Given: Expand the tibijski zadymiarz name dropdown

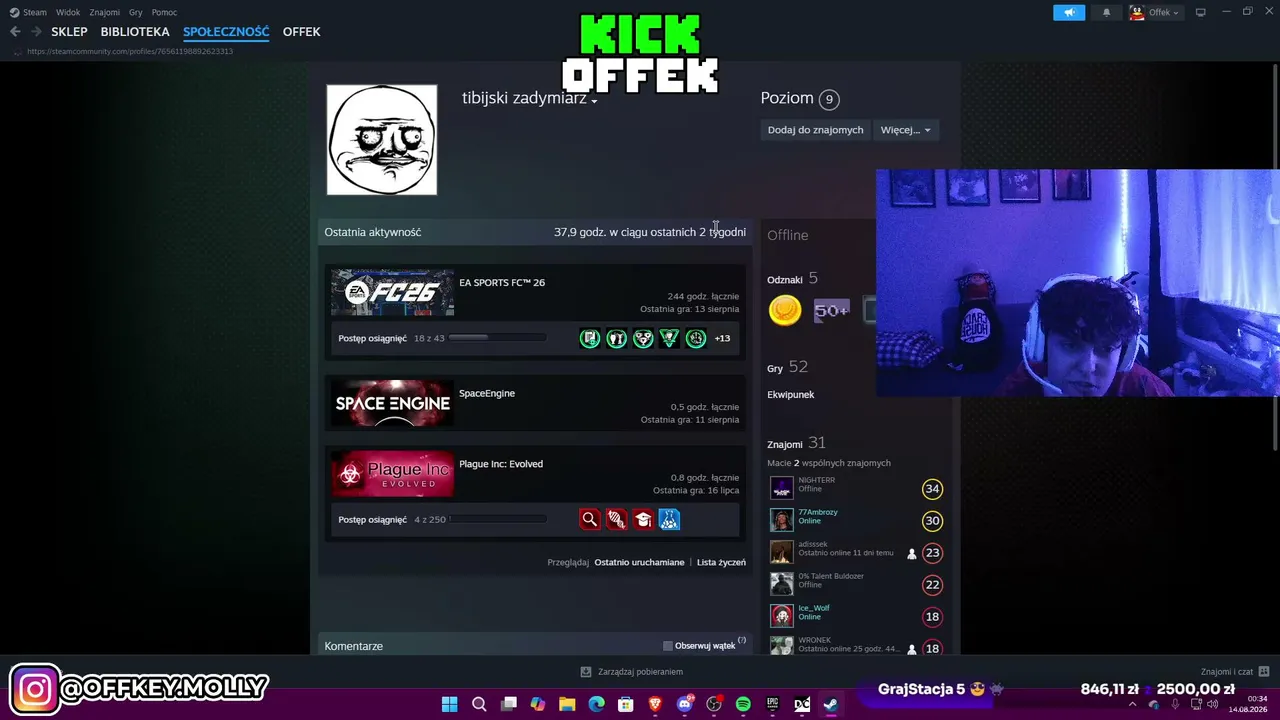Looking at the screenshot, I should (x=594, y=101).
